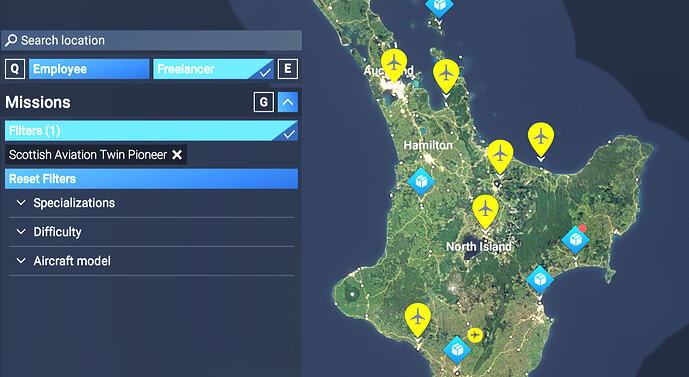The image size is (689, 377).
Task: Open the cargo marker at top of map
Action: [x=439, y=7]
